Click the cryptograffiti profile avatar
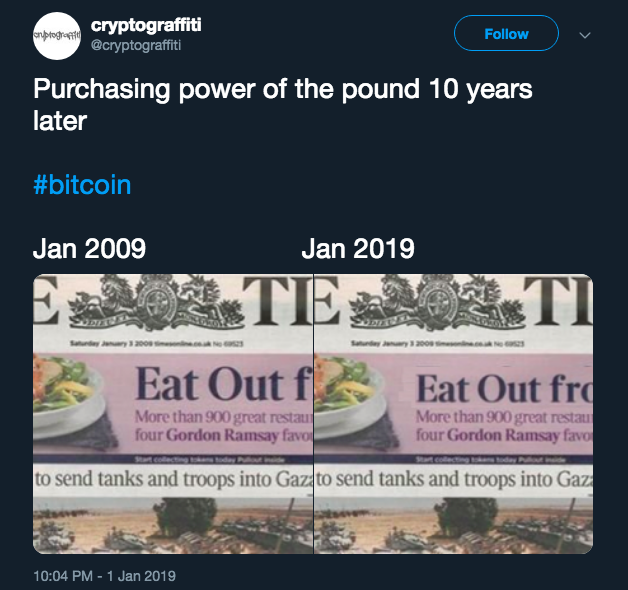Screen dimensions: 628x590 [57, 35]
